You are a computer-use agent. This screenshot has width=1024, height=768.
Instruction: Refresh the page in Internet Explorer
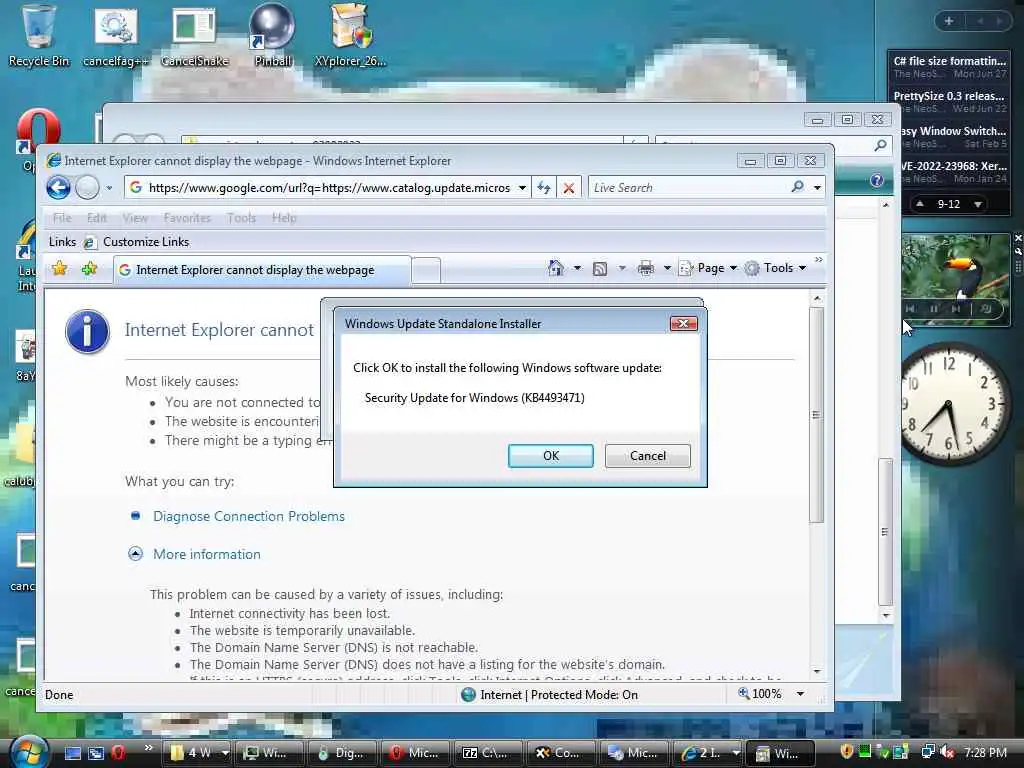coord(543,188)
